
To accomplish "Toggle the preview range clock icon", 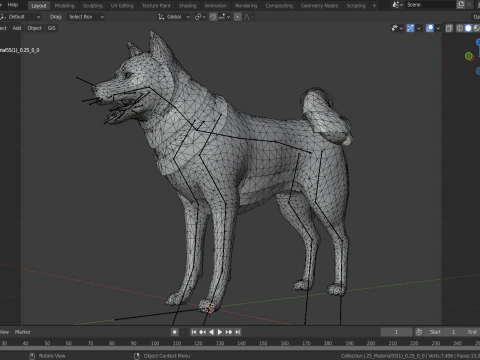I will [x=419, y=332].
